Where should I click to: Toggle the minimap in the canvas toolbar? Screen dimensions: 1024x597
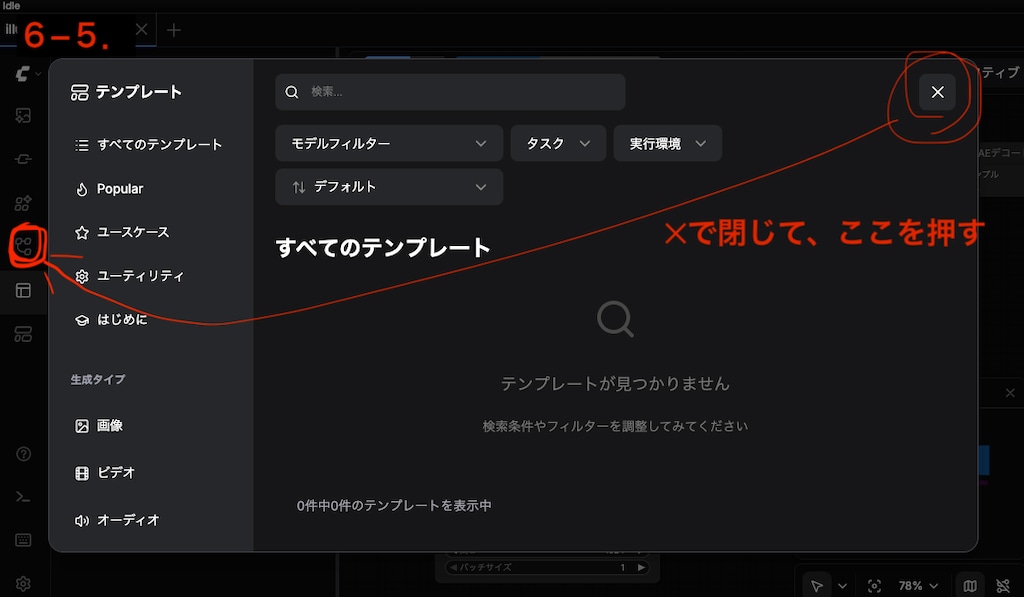[x=968, y=585]
